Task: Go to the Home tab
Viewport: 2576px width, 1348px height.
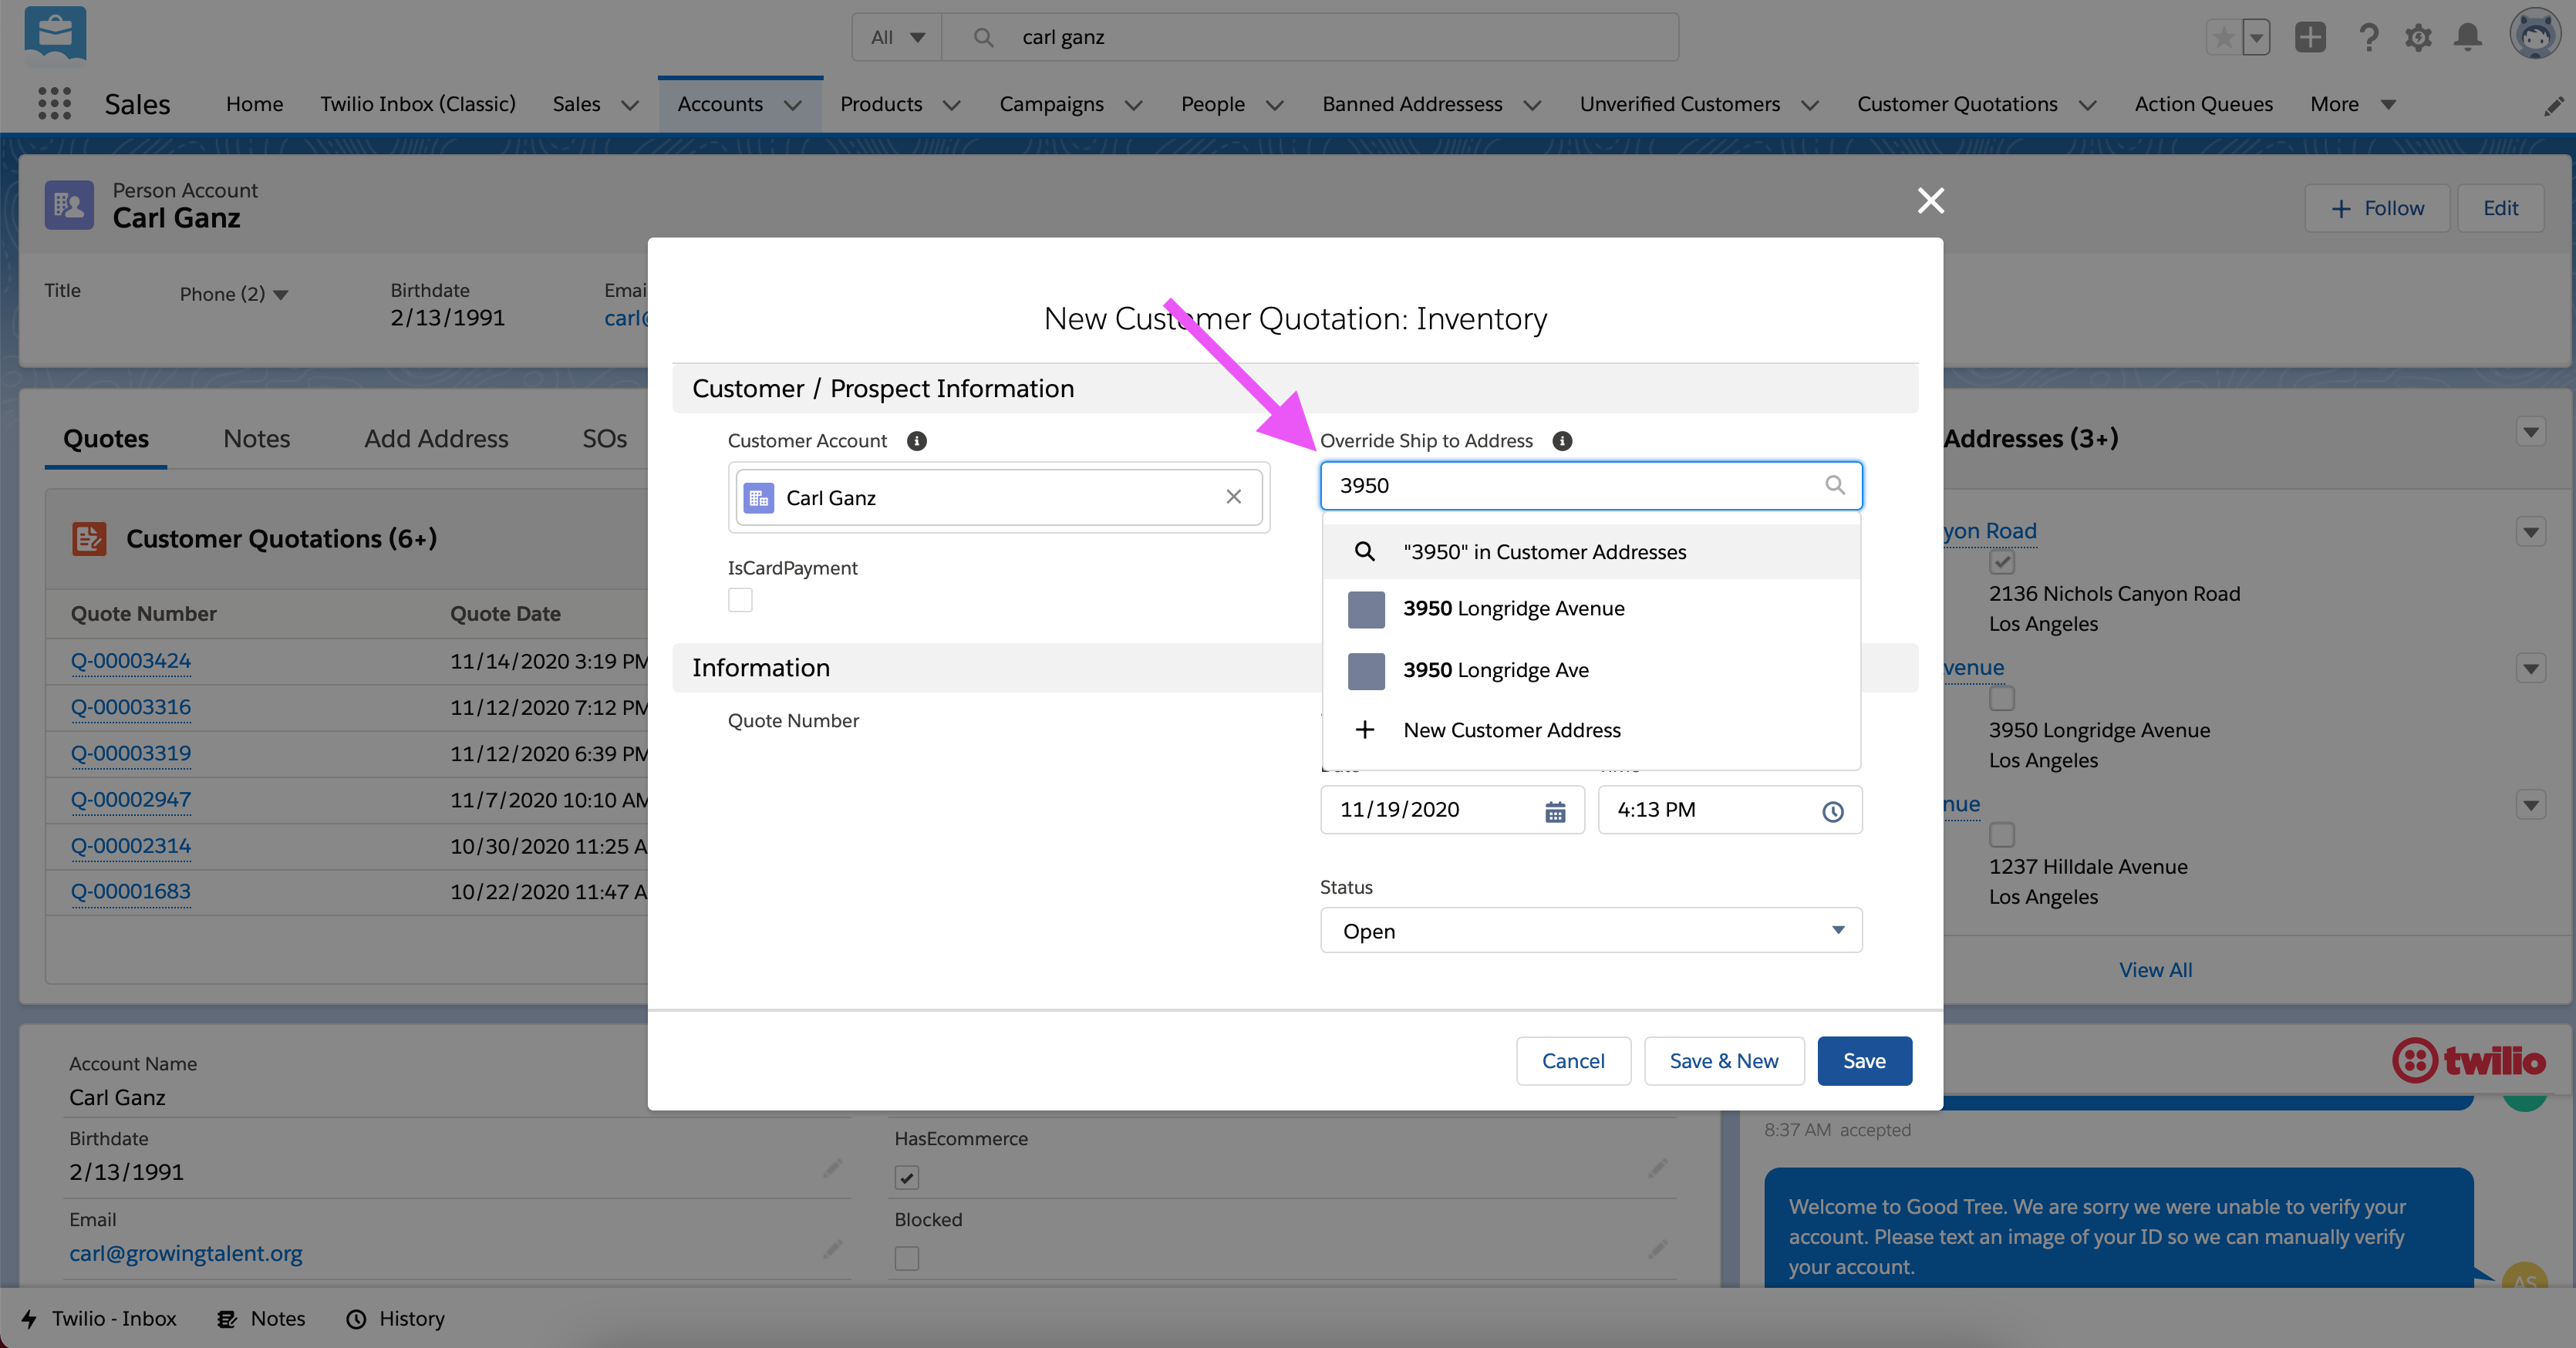Action: [x=254, y=104]
